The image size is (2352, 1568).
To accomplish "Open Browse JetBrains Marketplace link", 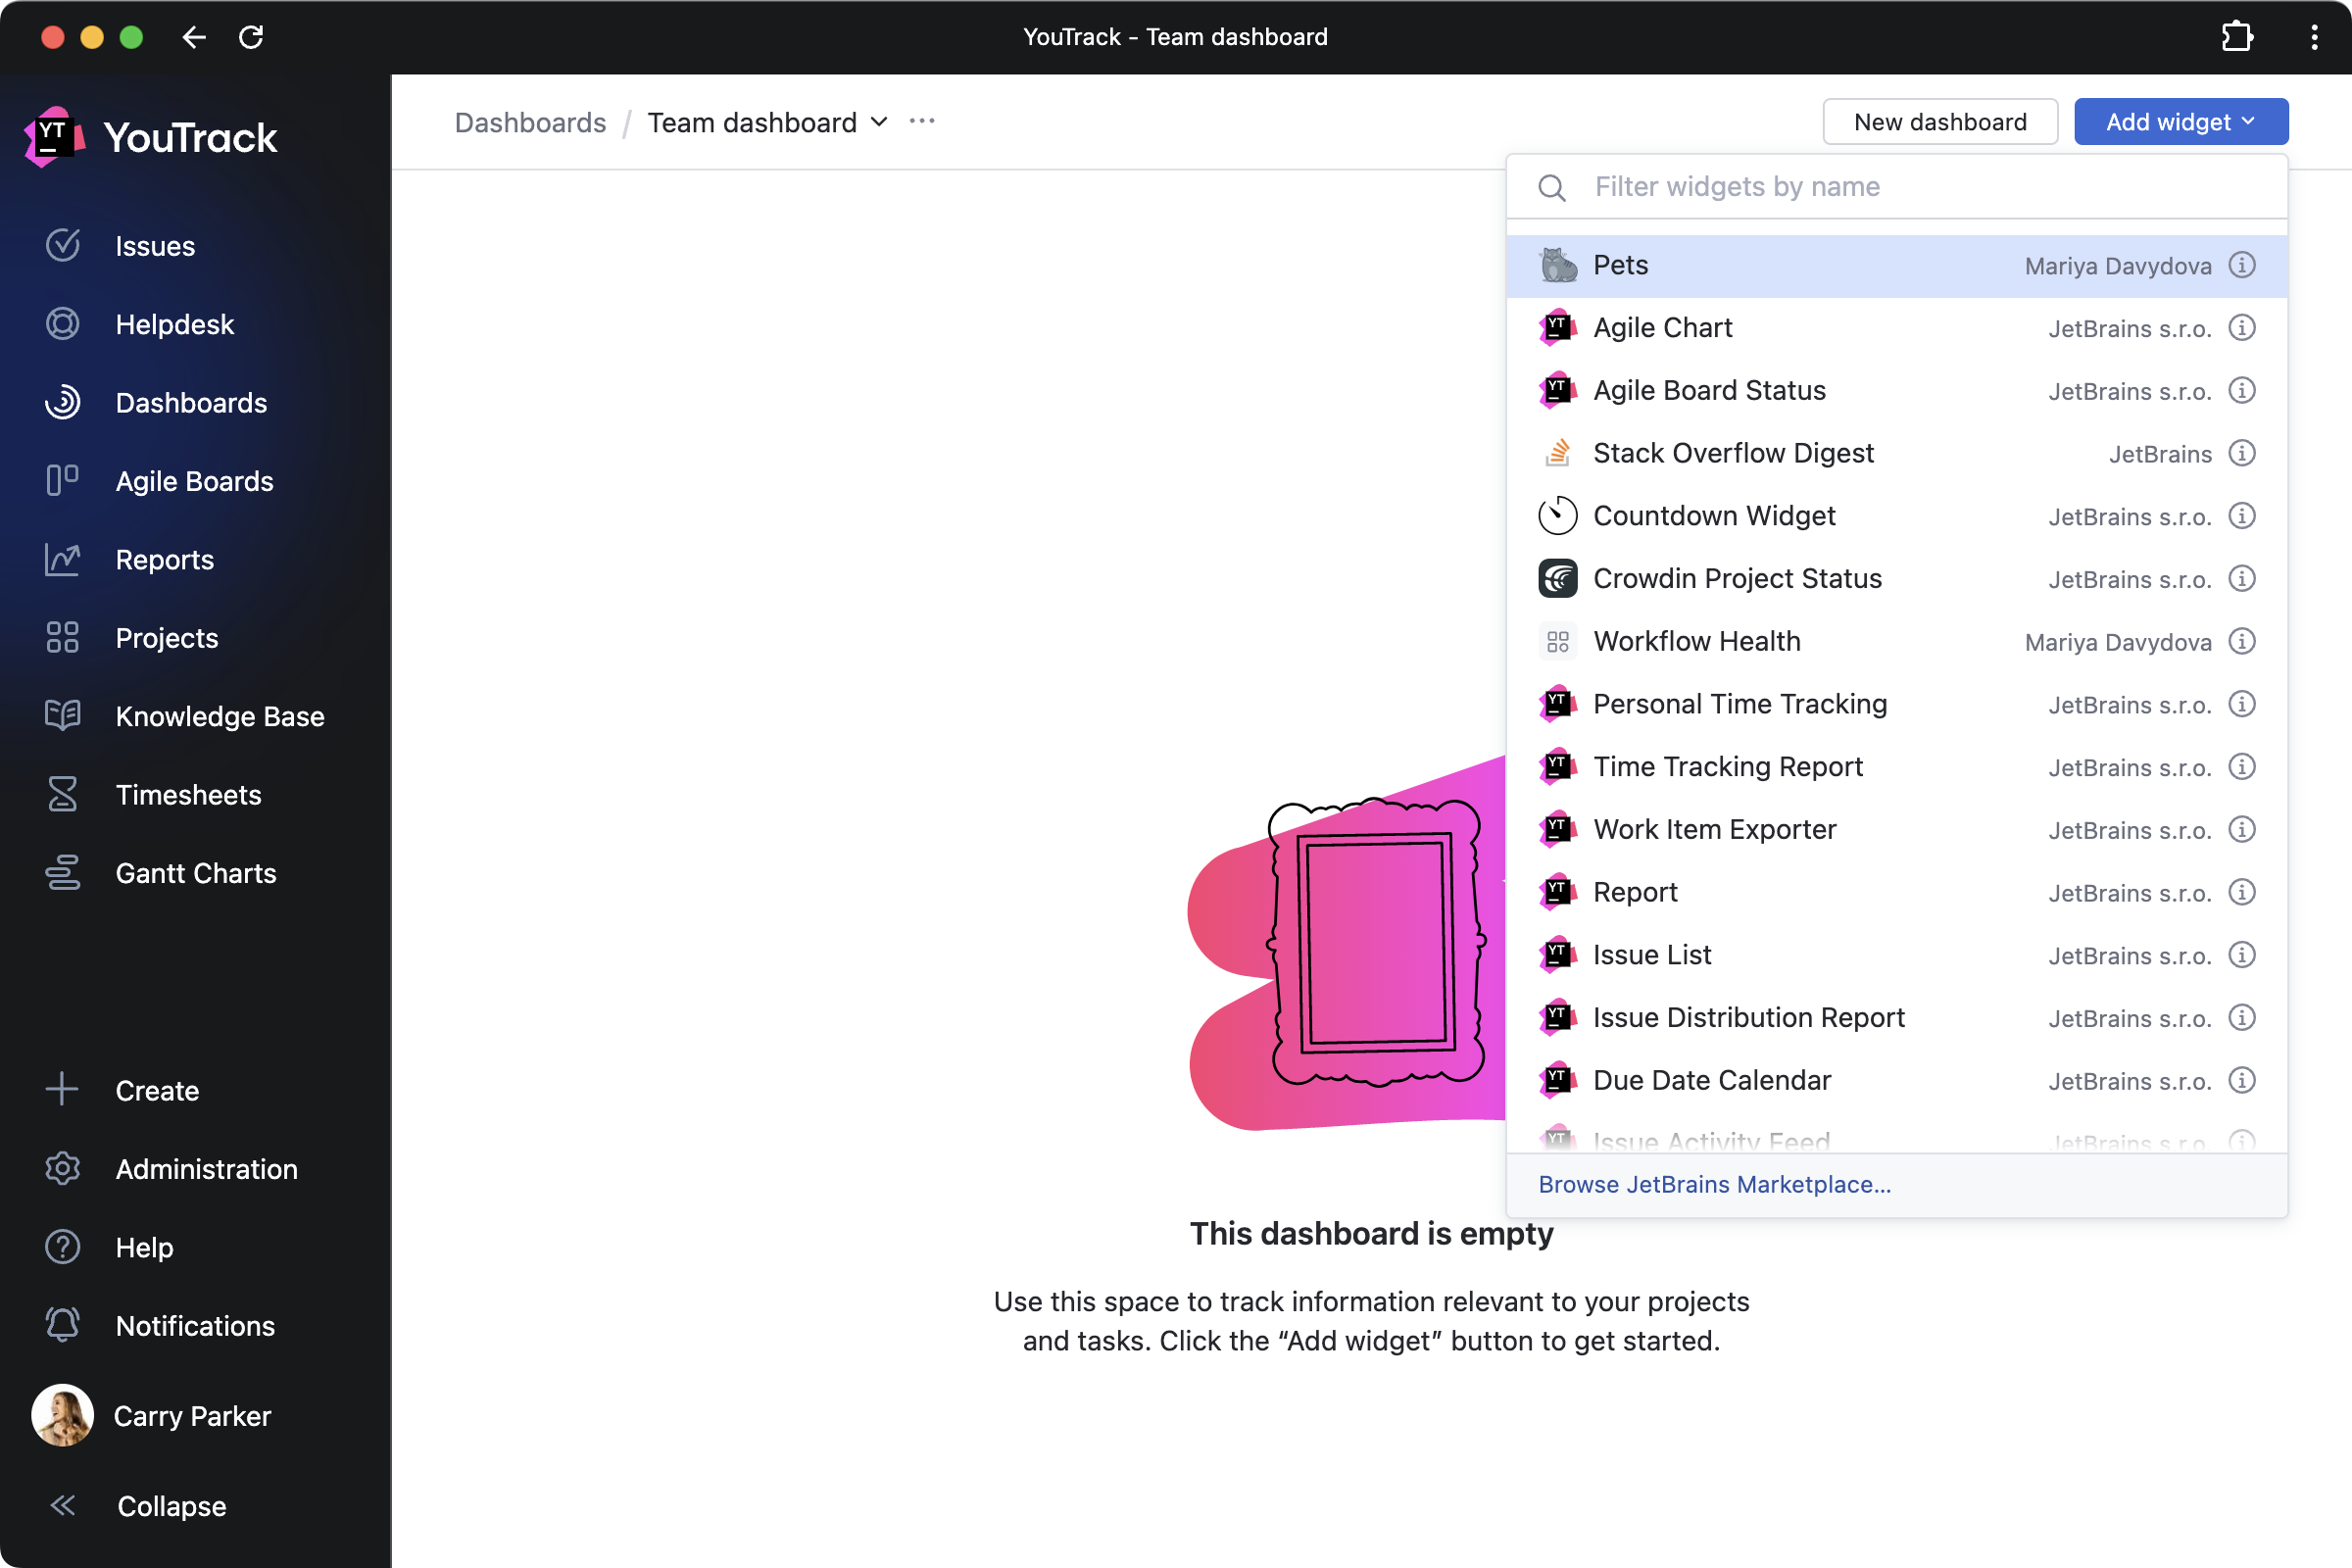I will click(1713, 1183).
